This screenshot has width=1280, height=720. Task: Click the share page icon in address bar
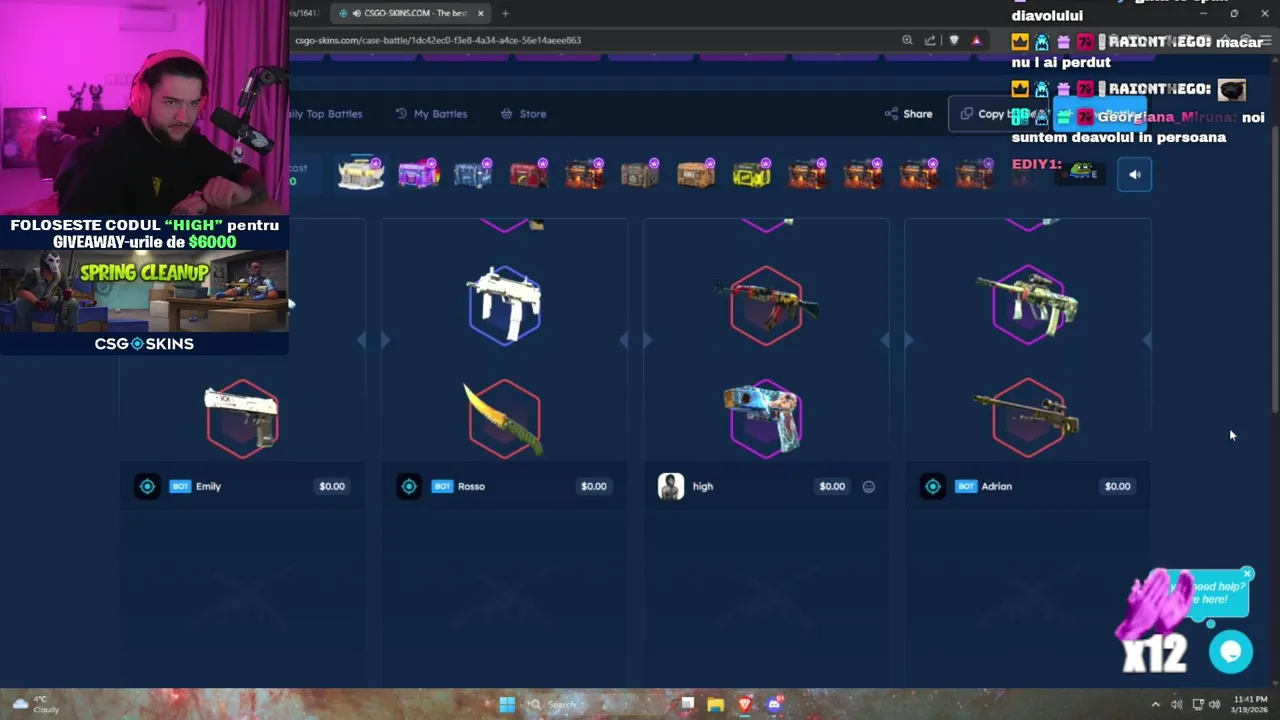click(x=930, y=40)
